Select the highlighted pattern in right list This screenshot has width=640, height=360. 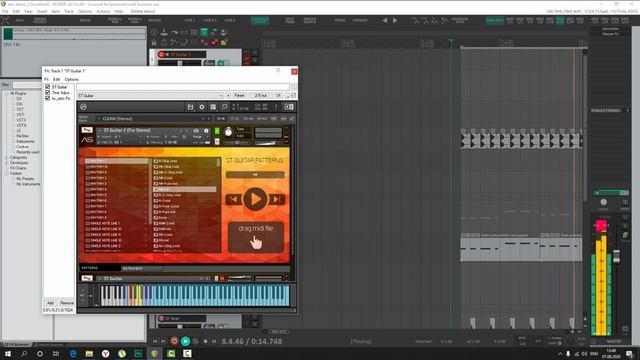(x=184, y=189)
